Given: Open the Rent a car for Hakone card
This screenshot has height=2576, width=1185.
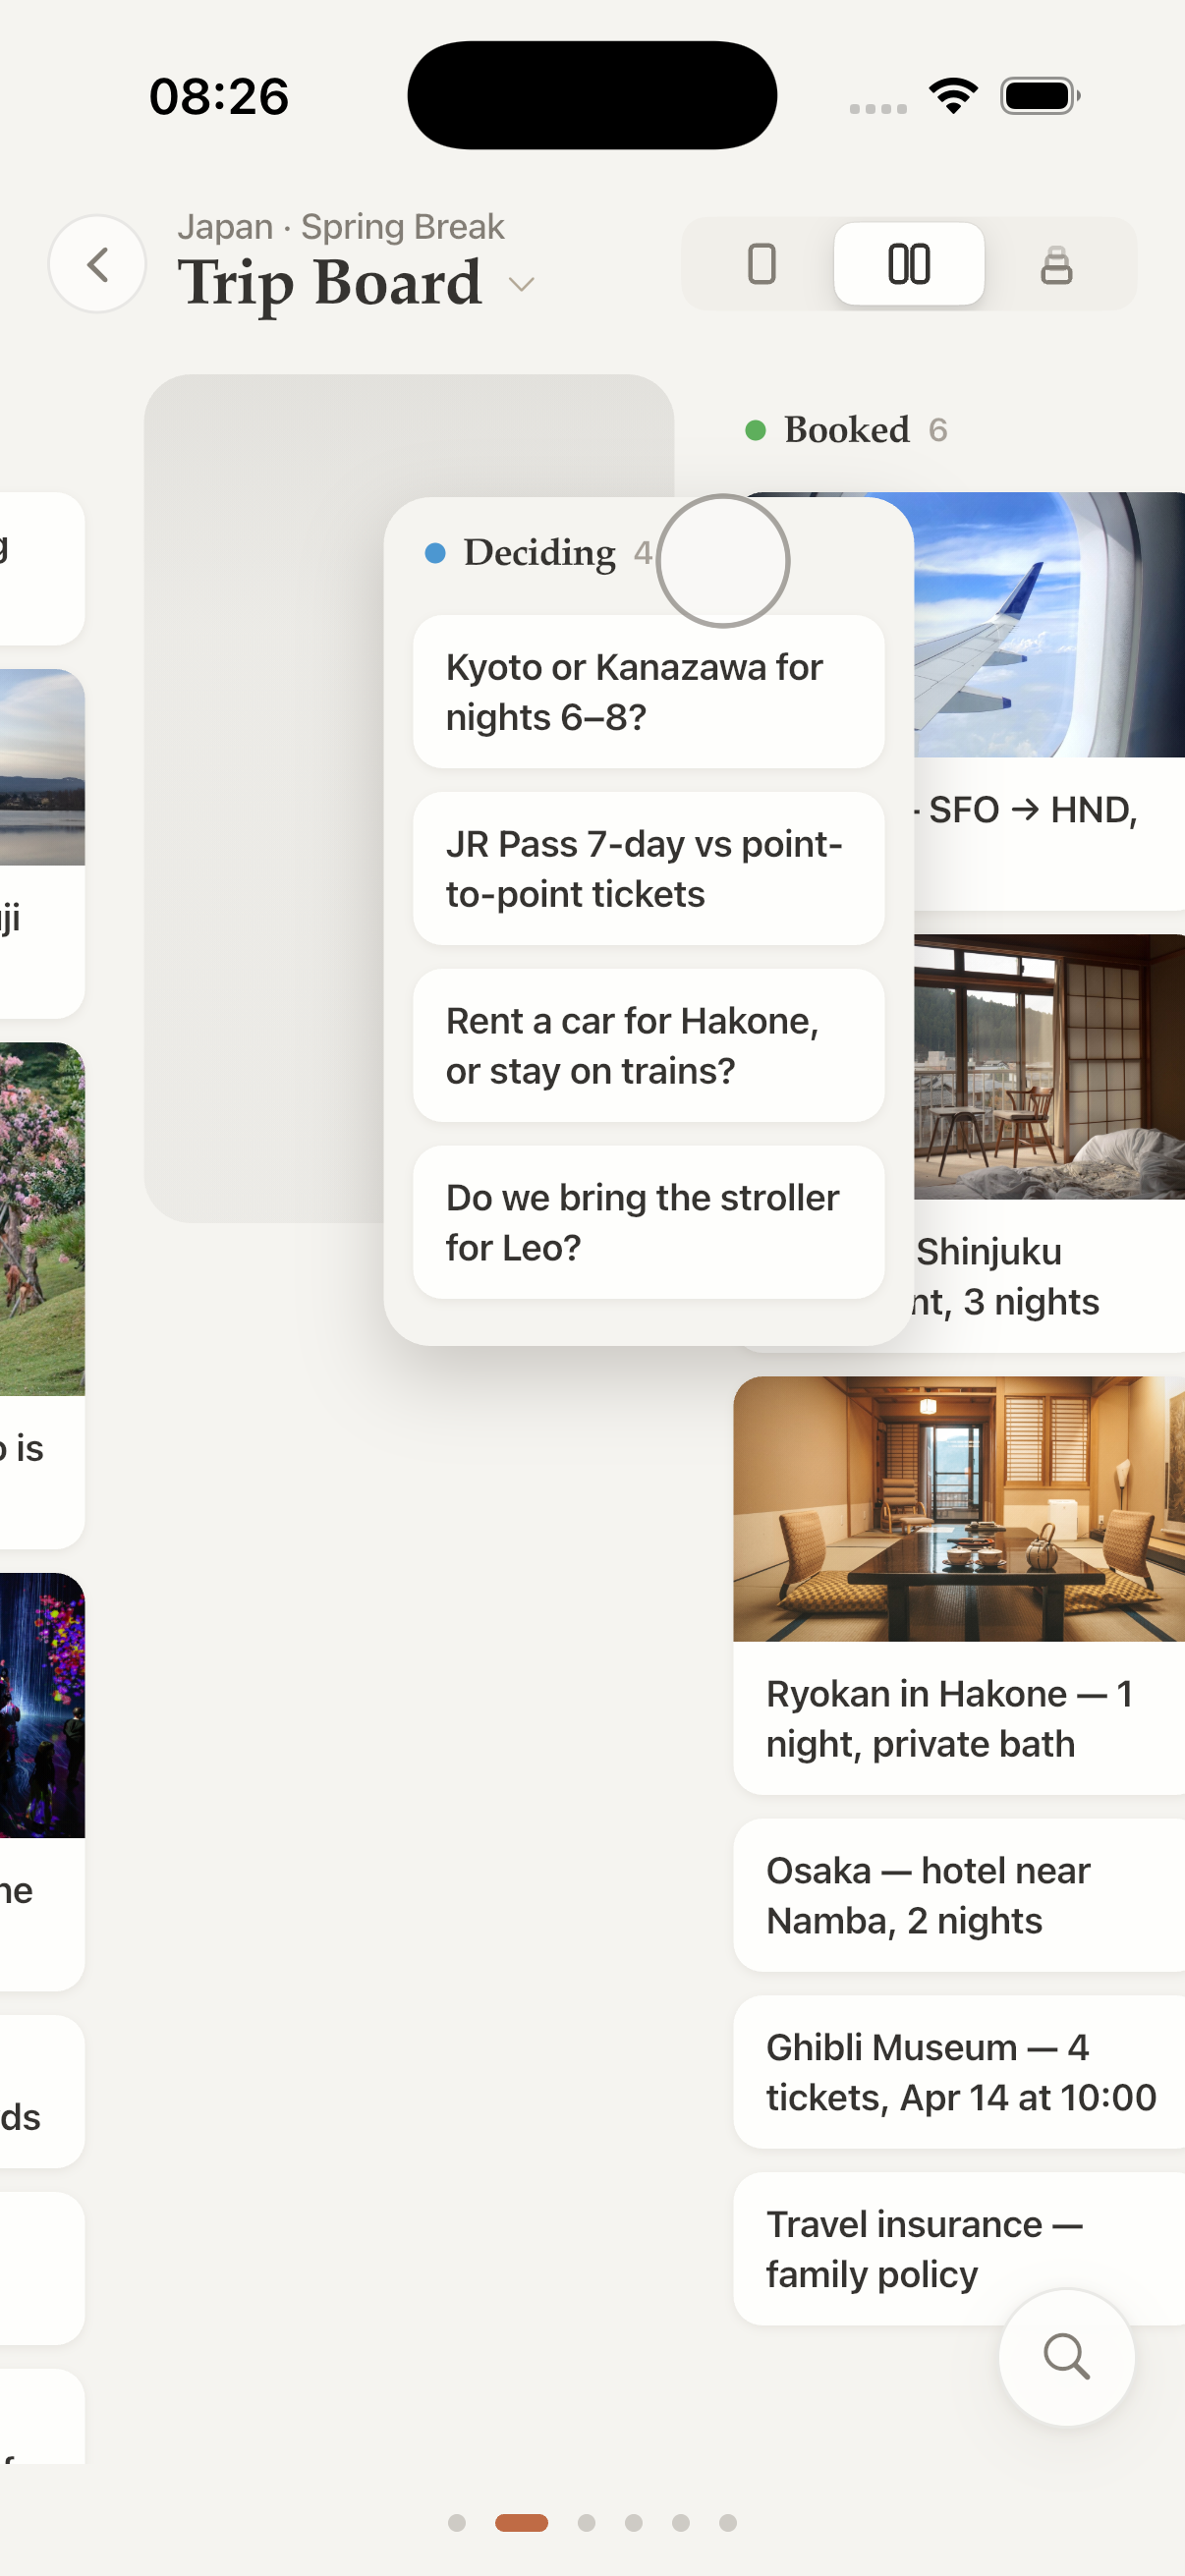Looking at the screenshot, I should click(648, 1046).
